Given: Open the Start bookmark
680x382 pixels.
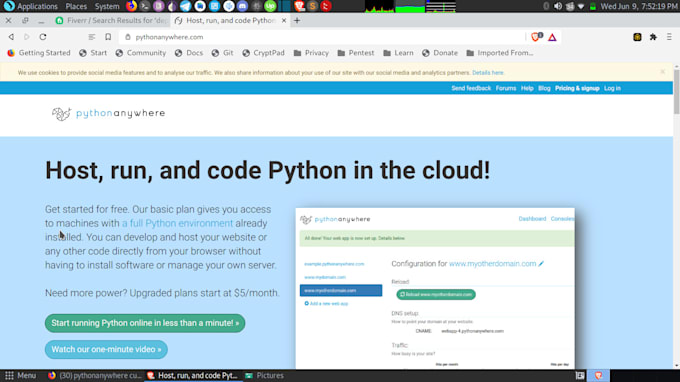Looking at the screenshot, I should point(93,53).
